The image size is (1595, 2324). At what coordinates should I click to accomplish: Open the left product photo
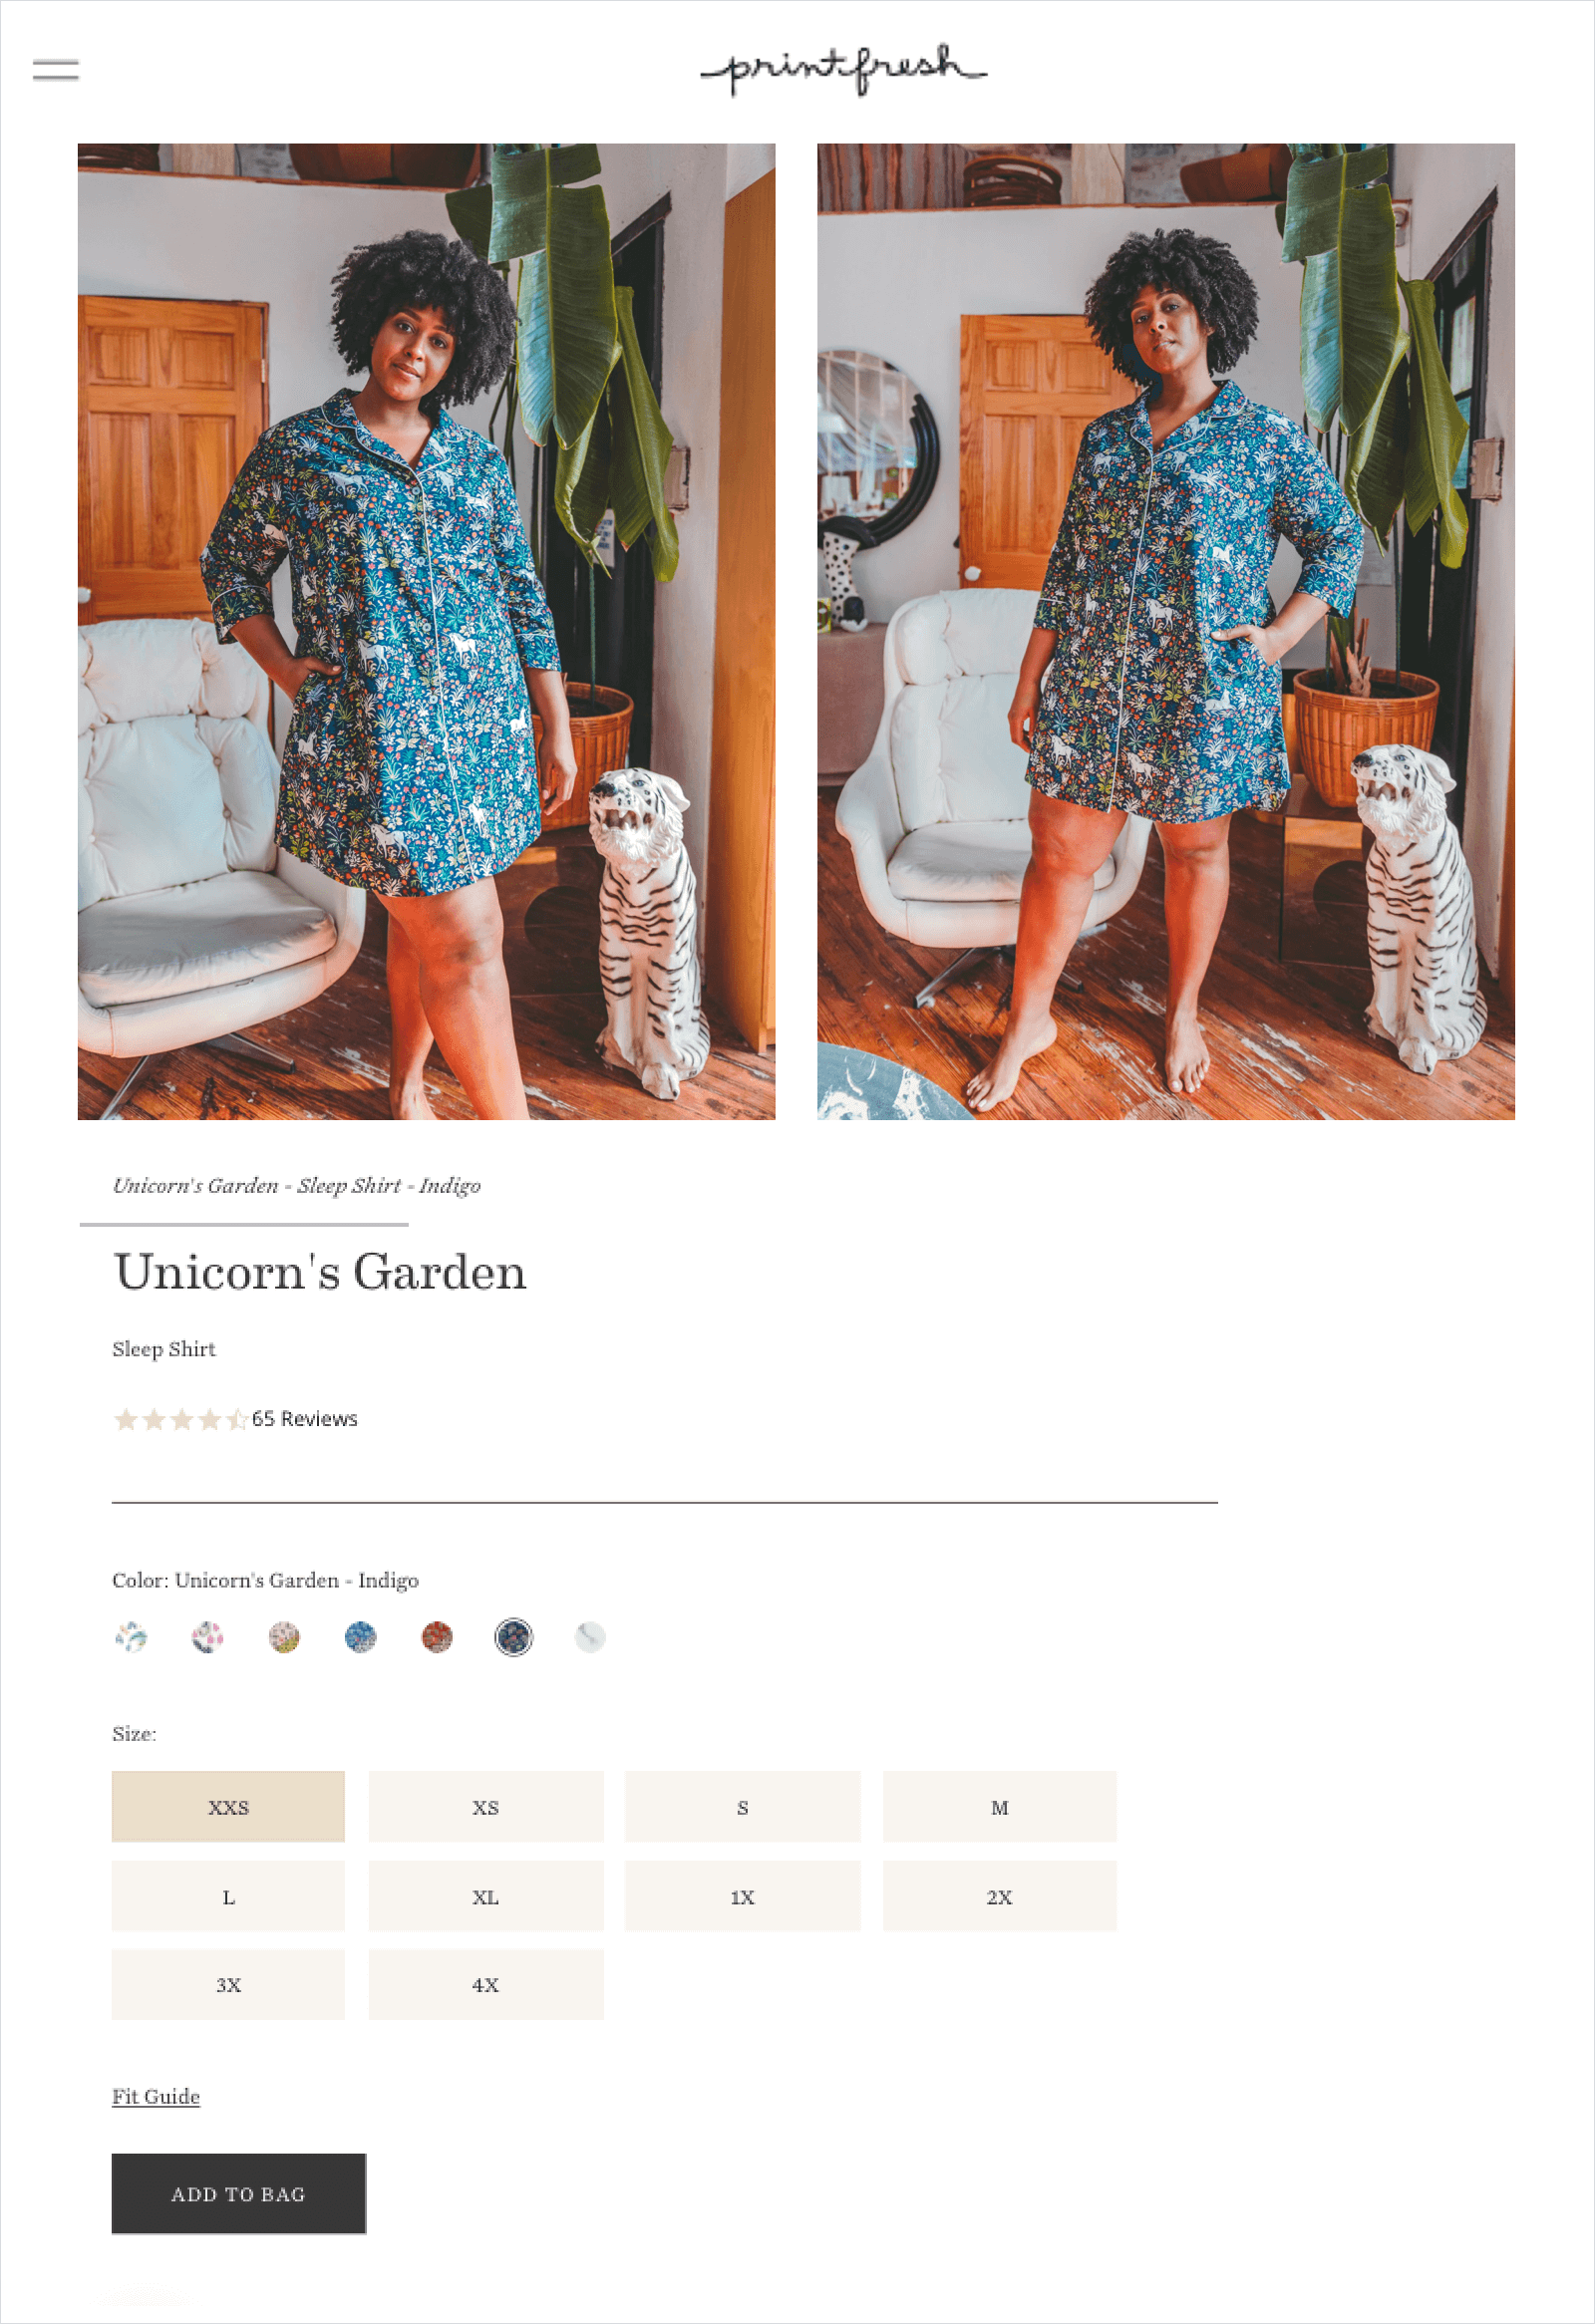click(x=427, y=631)
